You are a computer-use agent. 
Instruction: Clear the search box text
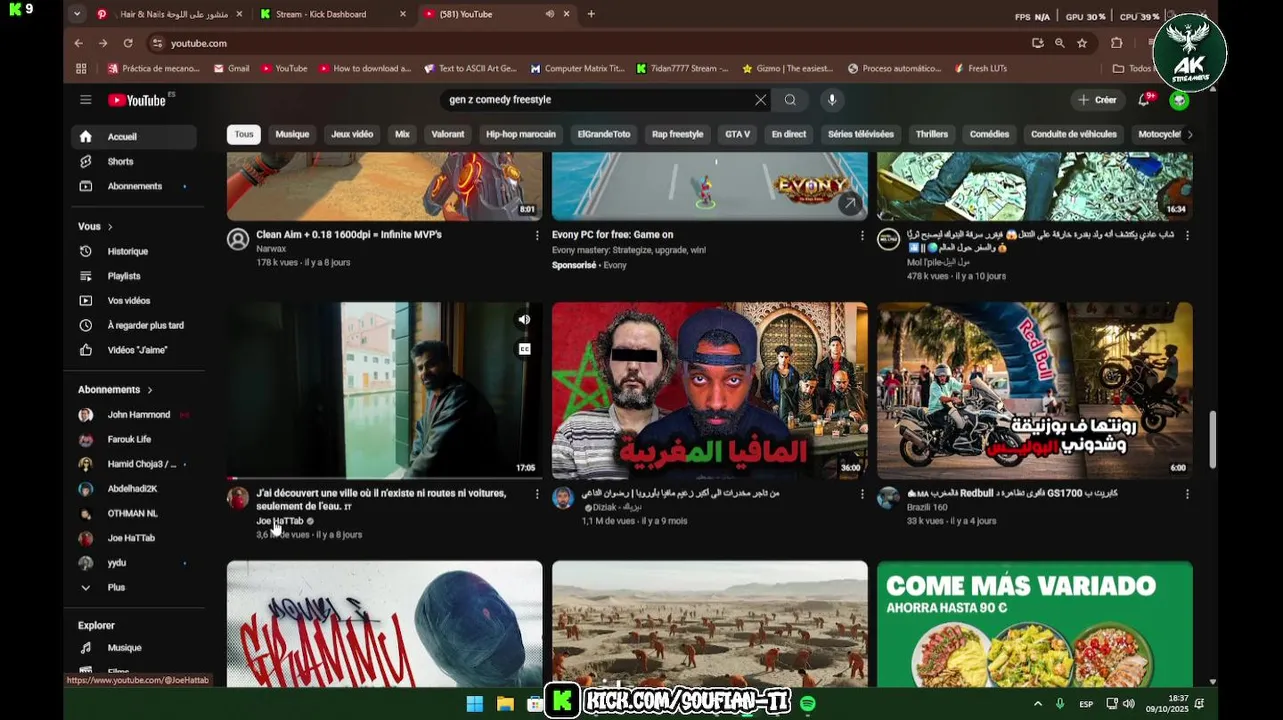click(761, 100)
